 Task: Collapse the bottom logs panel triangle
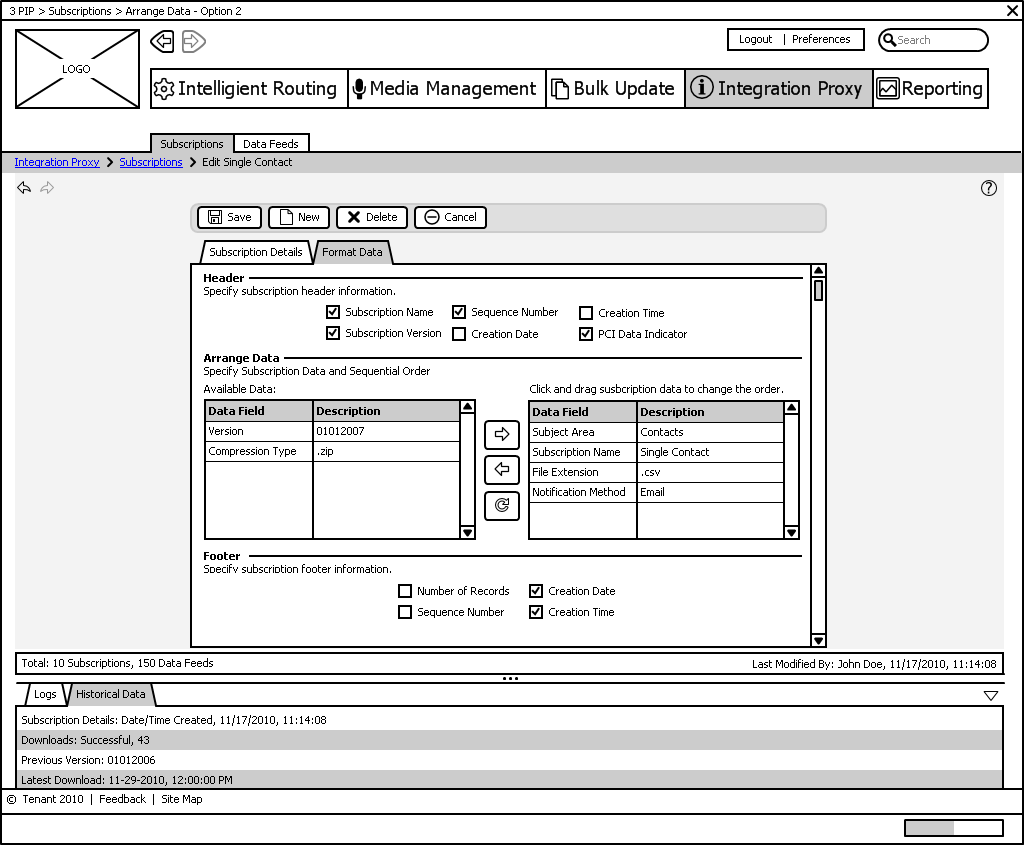(x=991, y=695)
